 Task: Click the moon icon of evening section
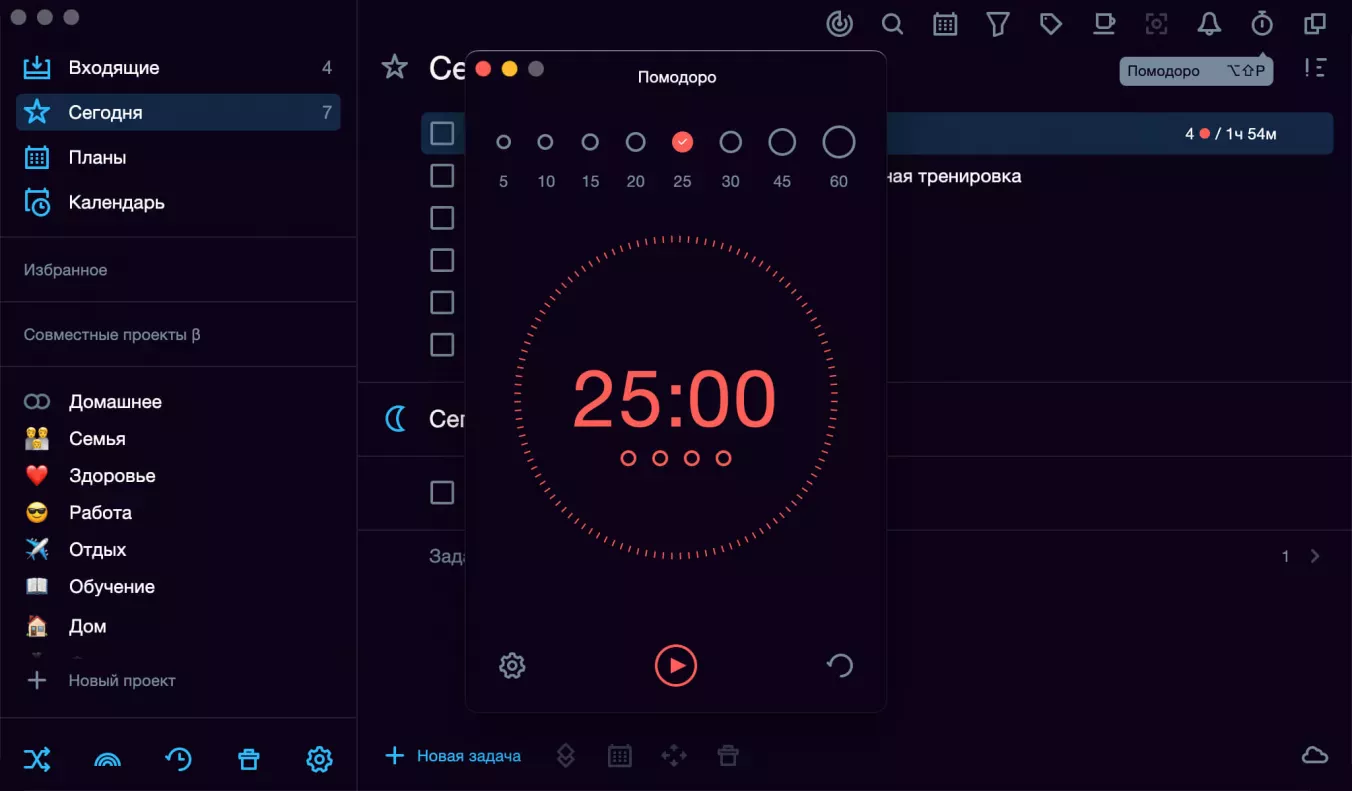(396, 418)
